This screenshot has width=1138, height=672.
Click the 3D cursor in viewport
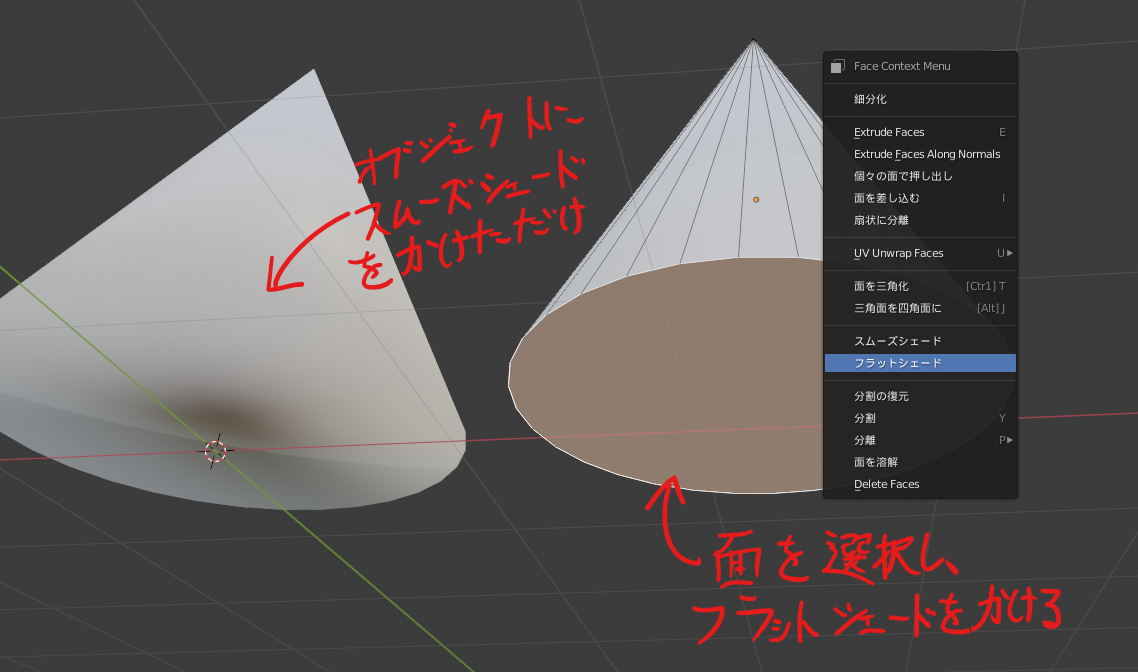(x=216, y=451)
